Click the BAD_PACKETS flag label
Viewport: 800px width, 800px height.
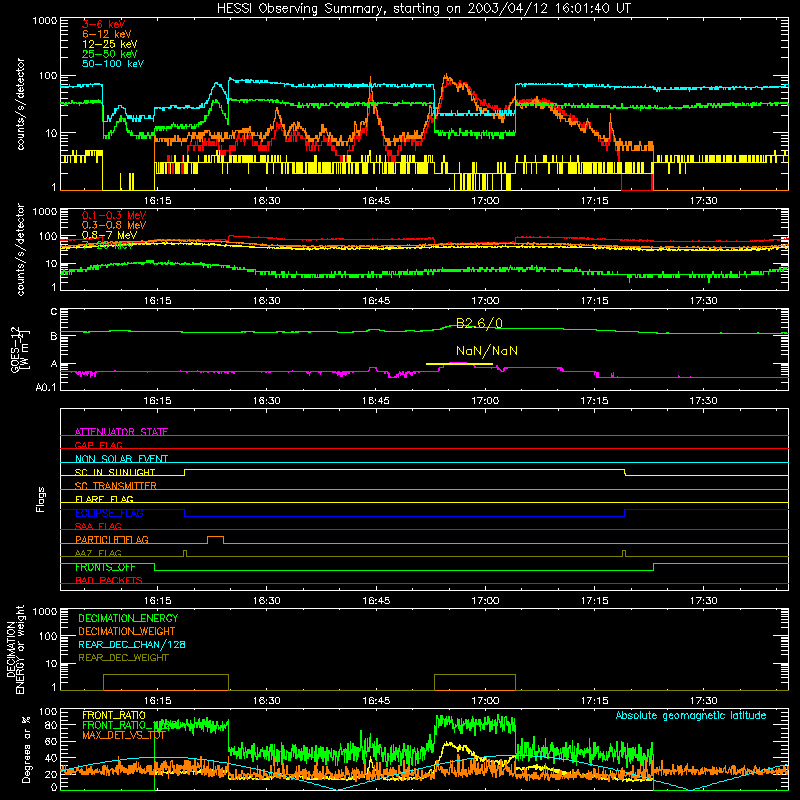(x=109, y=580)
